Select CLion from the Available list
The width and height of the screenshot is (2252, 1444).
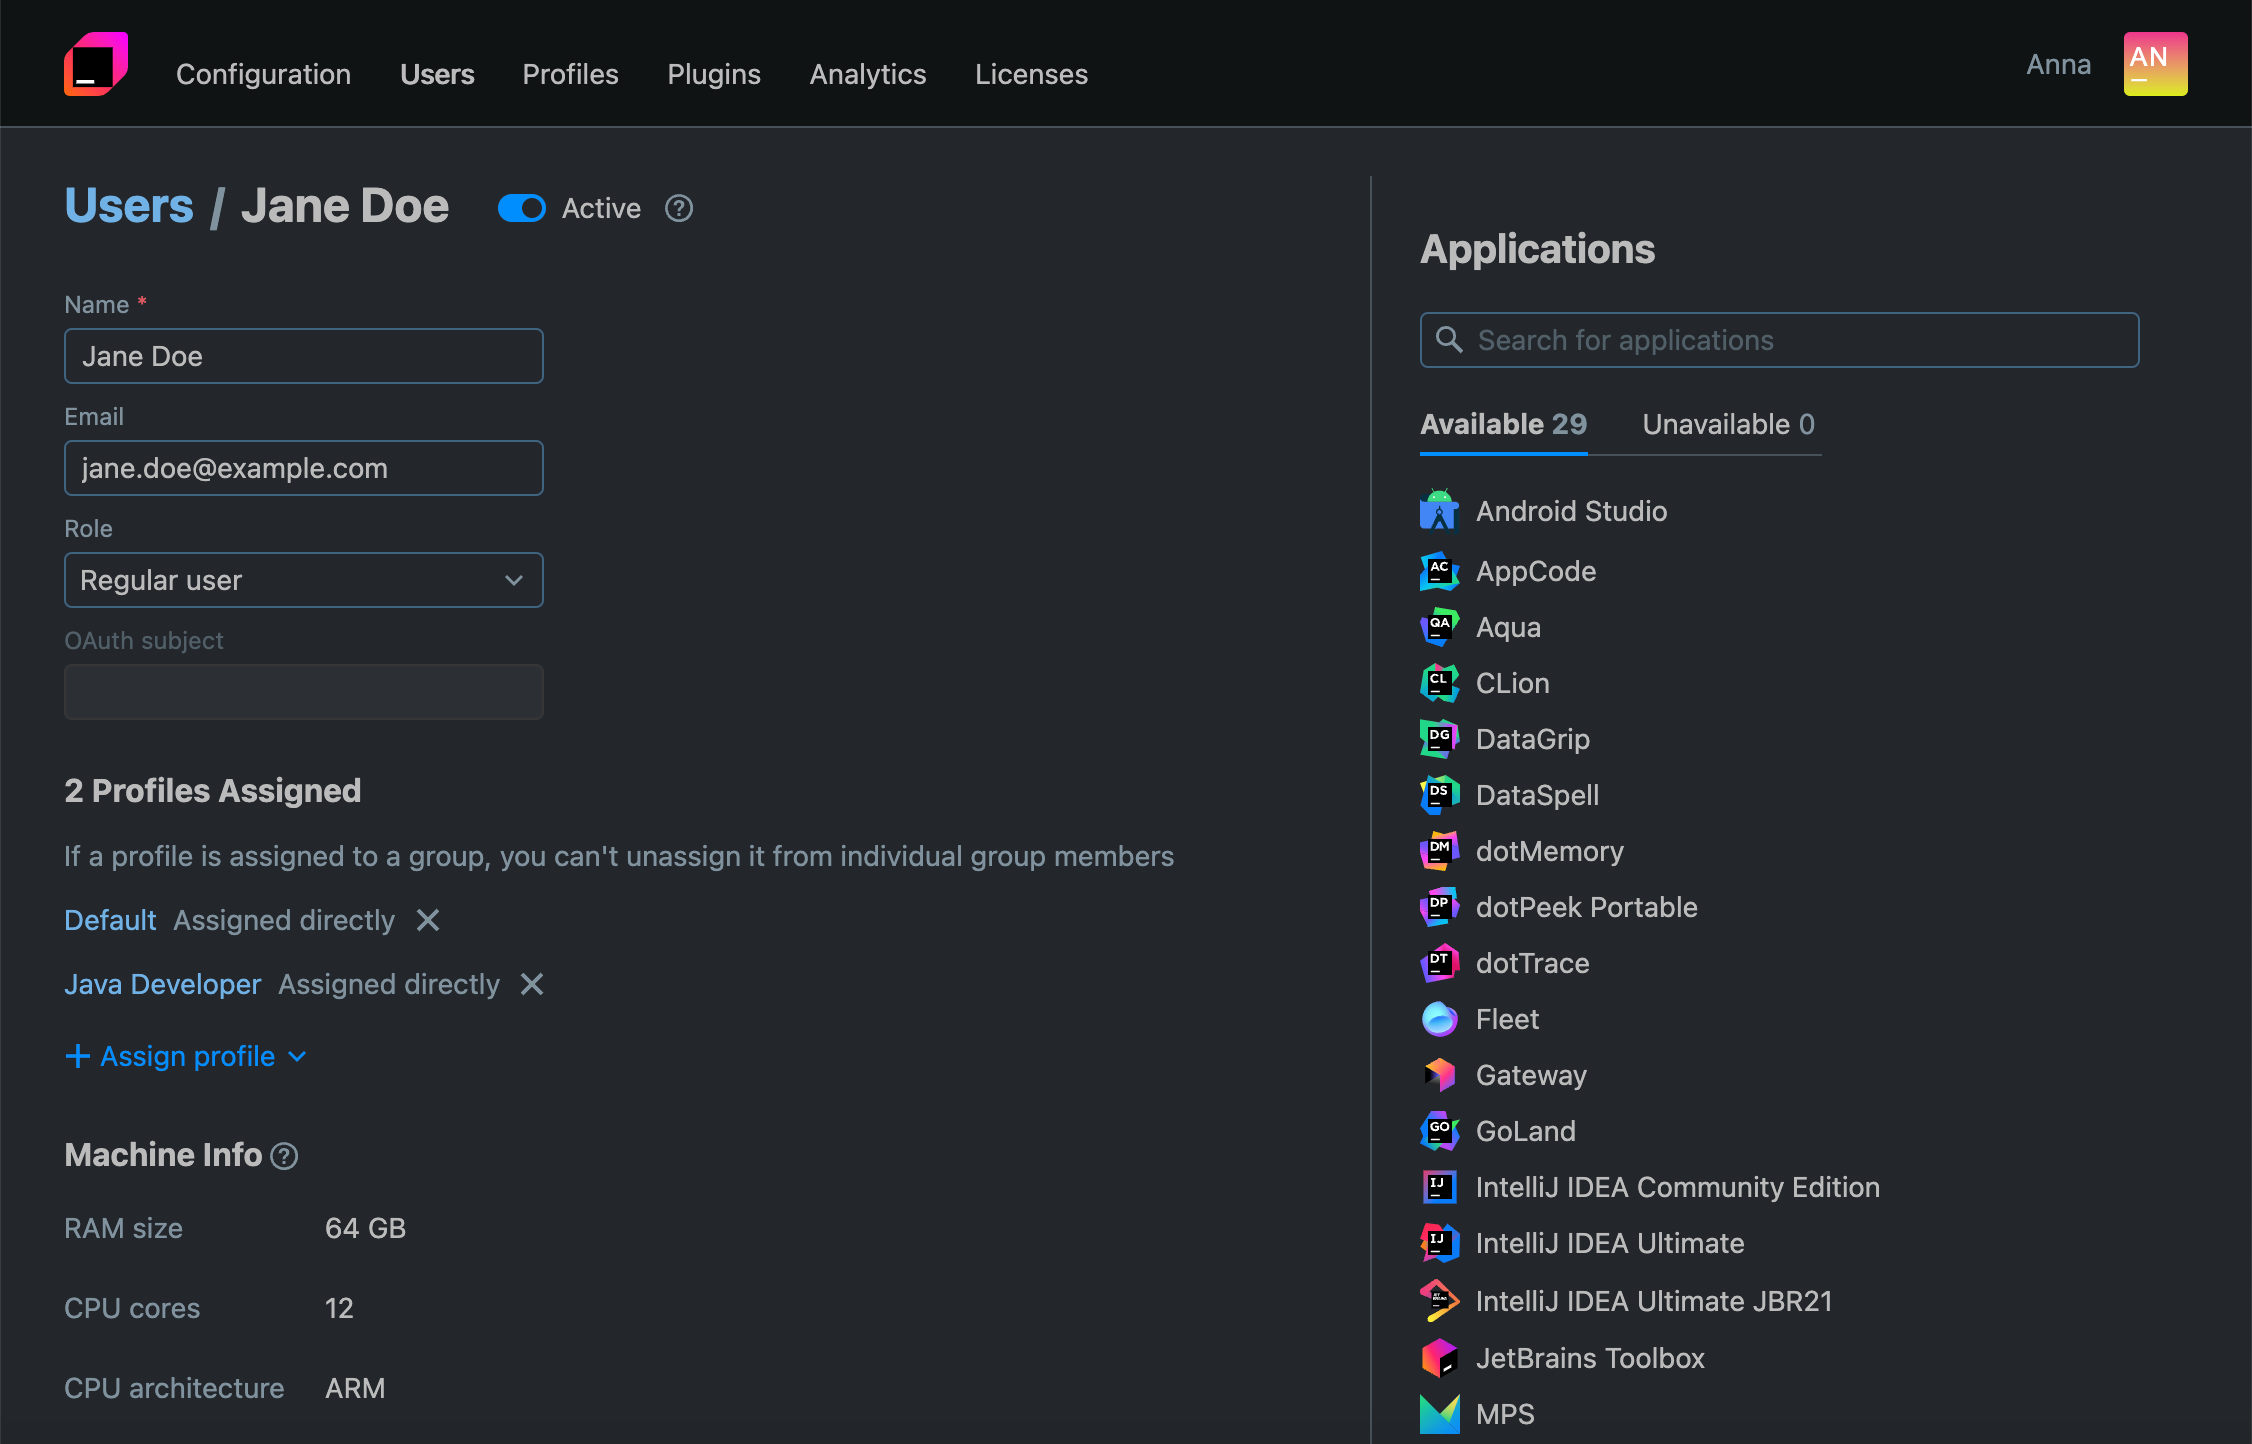[1439, 683]
